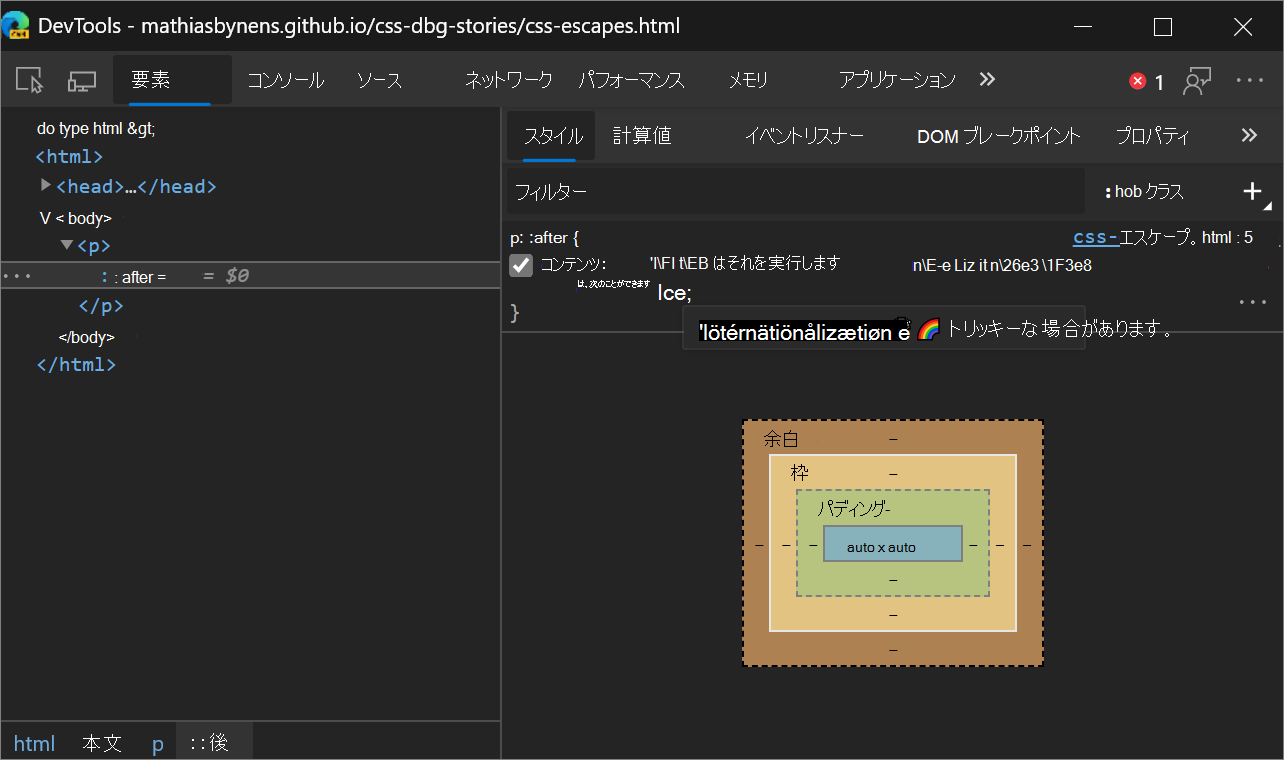The image size is (1284, 760).
Task: Collapse the body element node
Action: pyautogui.click(x=45, y=217)
